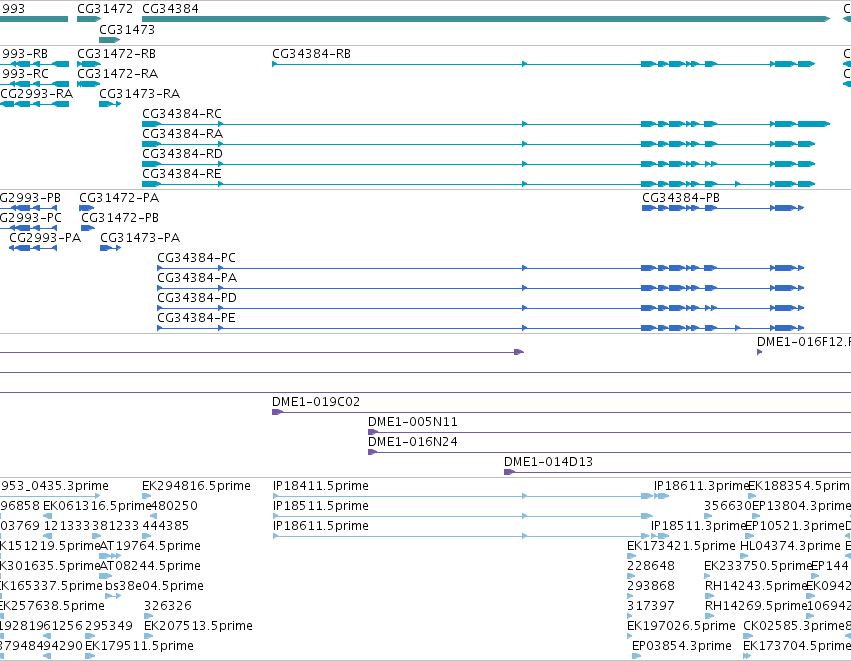This screenshot has height=661, width=851.
Task: Click the CG34384 gene label in top track
Action: 170,9
